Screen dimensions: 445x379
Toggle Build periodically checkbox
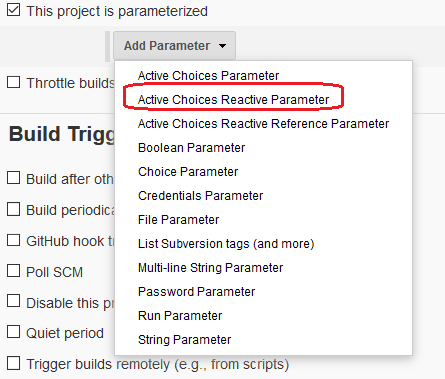pos(13,209)
